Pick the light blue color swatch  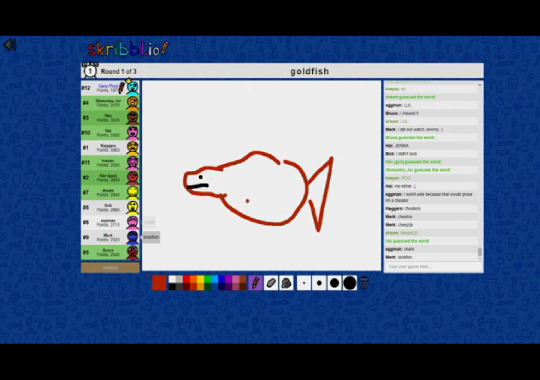click(x=215, y=279)
